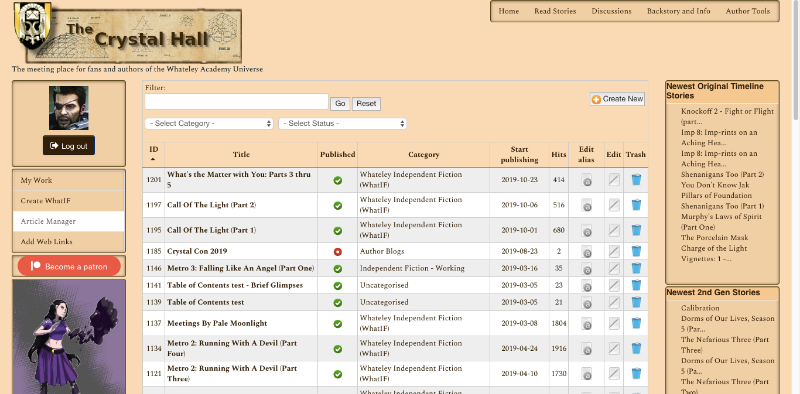The width and height of the screenshot is (800, 394).
Task: Trash article with ID 1121
Action: coord(636,374)
